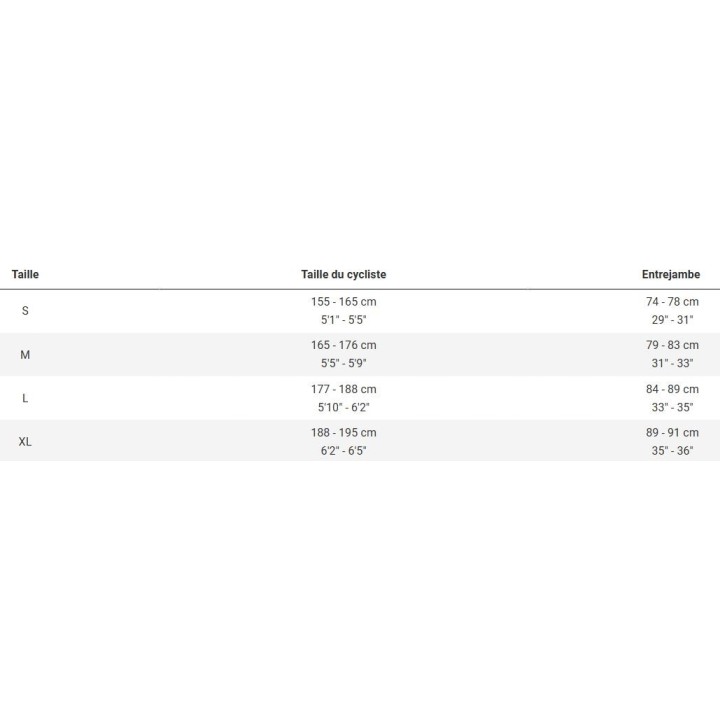The width and height of the screenshot is (720, 720).
Task: Click the 84 - 89 cm inseam value
Action: (672, 389)
